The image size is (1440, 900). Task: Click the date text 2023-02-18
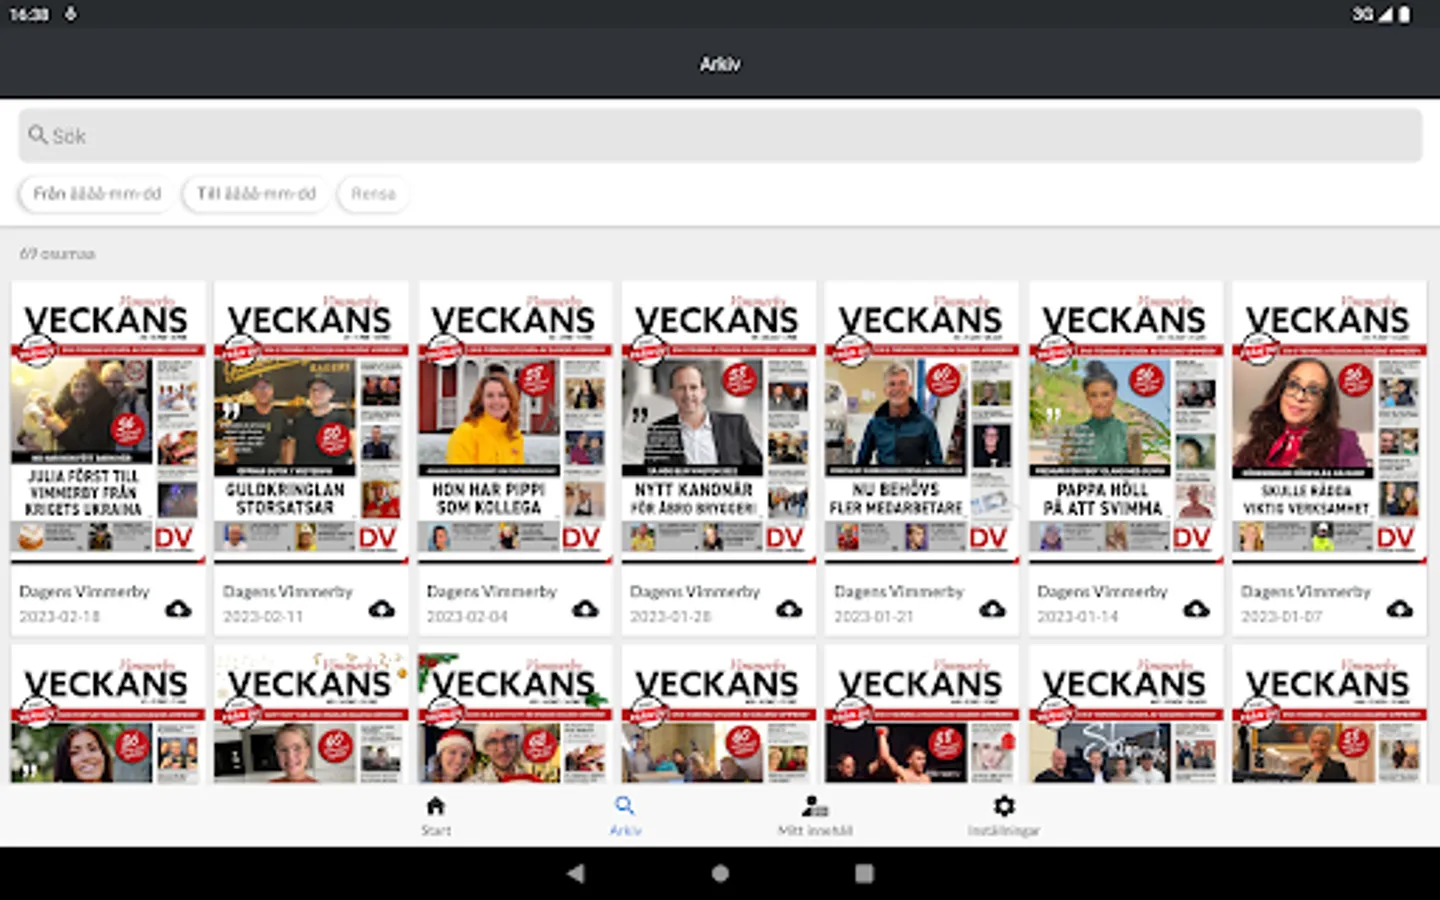60,617
